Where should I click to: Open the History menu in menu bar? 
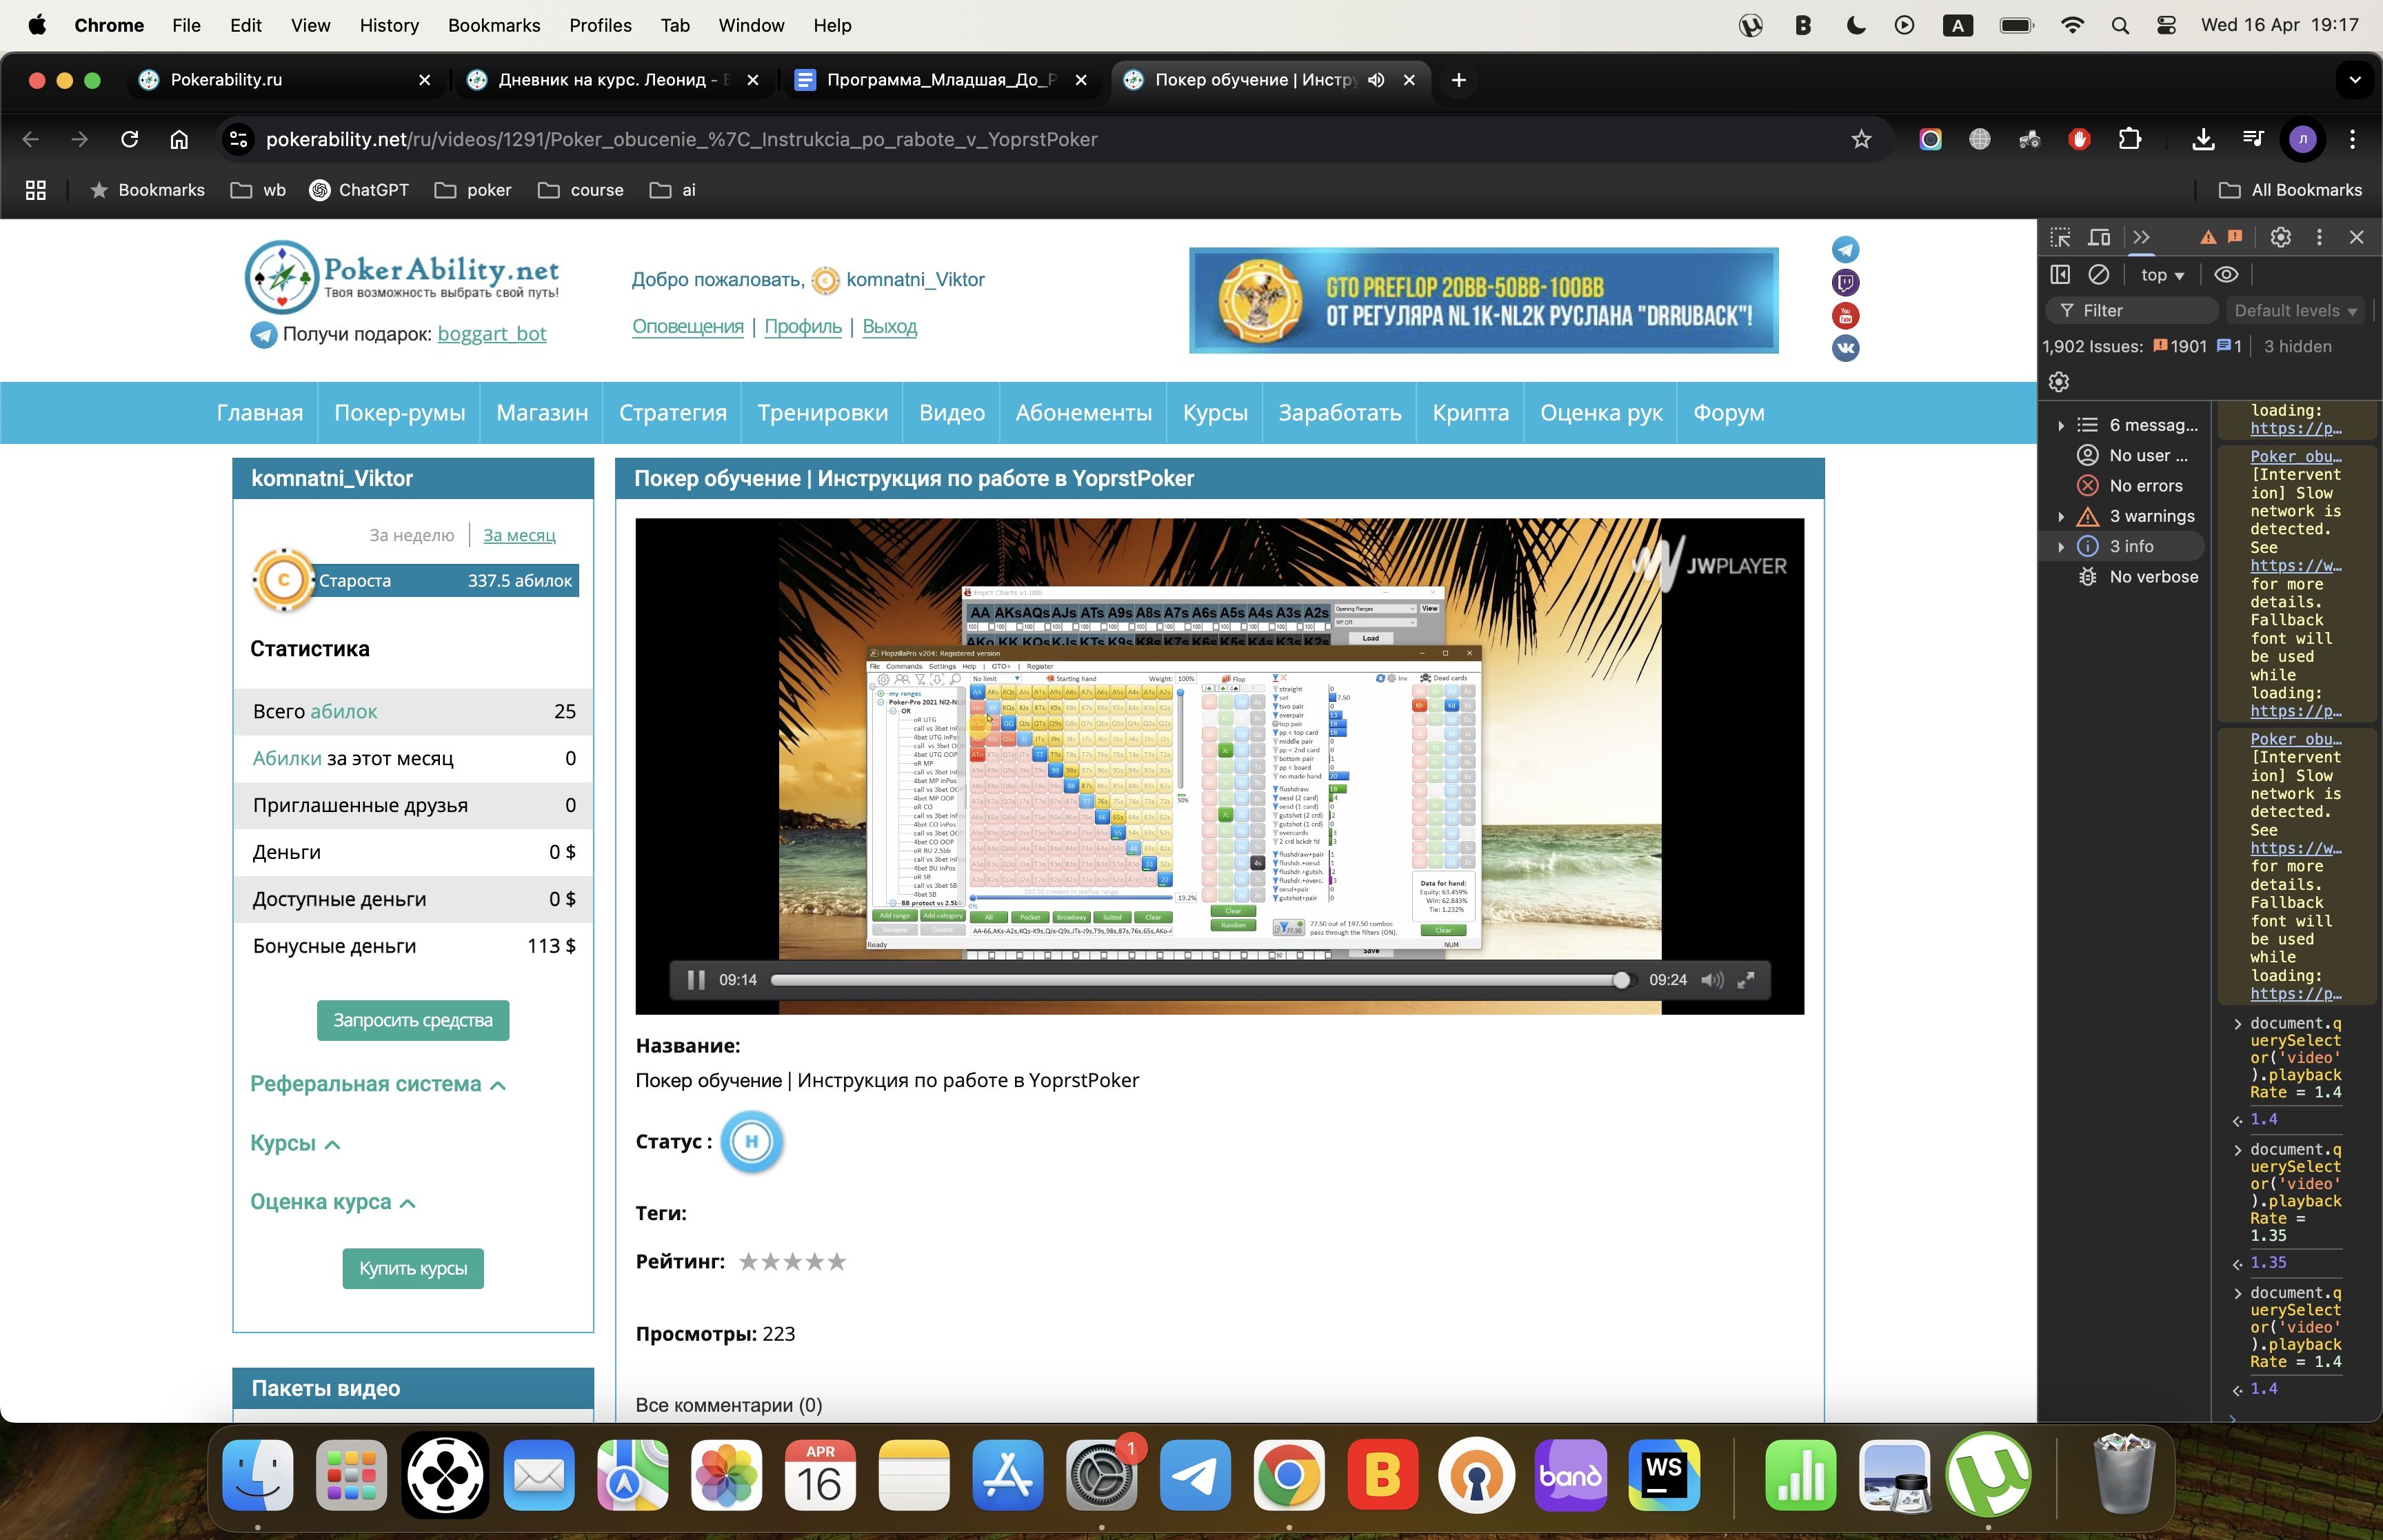(x=389, y=25)
